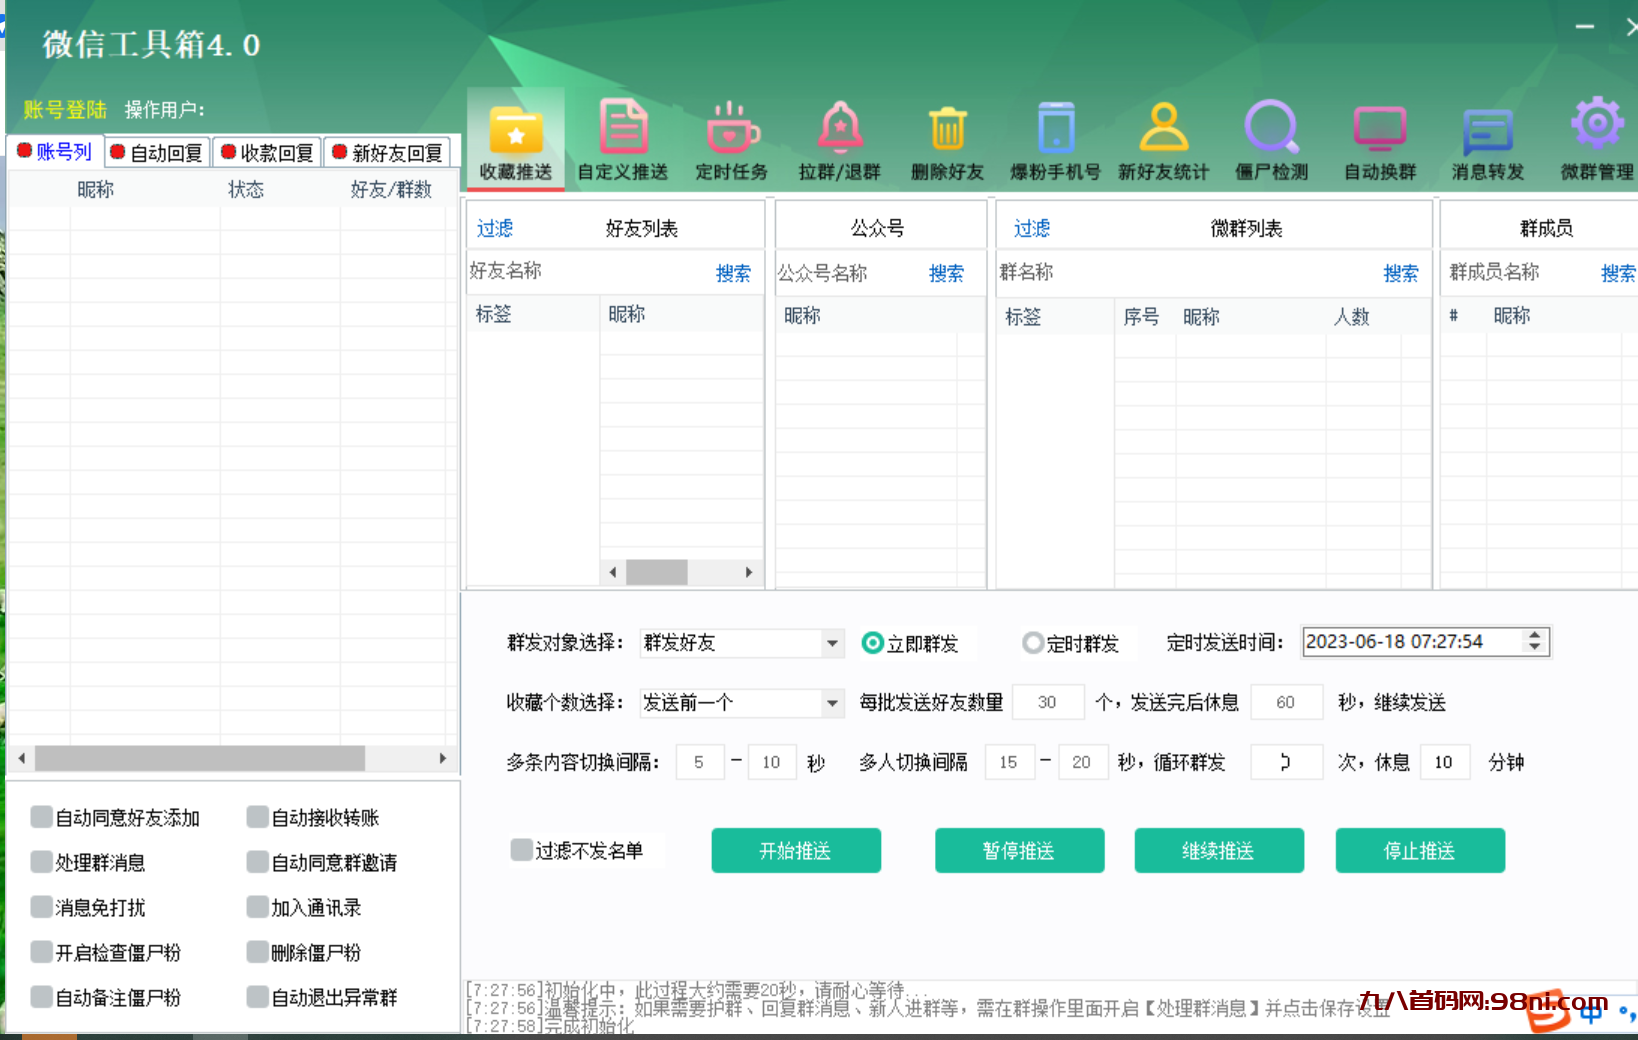Viewport: 1638px width, 1040px height.
Task: Check the 自动备注僵尸粉 option
Action: (x=41, y=997)
